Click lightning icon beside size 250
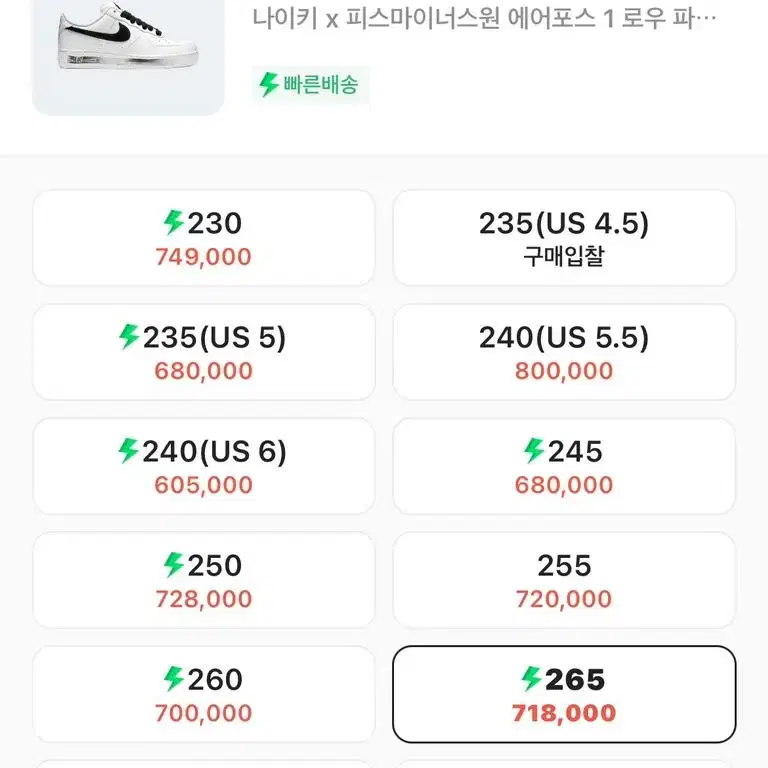This screenshot has width=768, height=768. [x=174, y=565]
